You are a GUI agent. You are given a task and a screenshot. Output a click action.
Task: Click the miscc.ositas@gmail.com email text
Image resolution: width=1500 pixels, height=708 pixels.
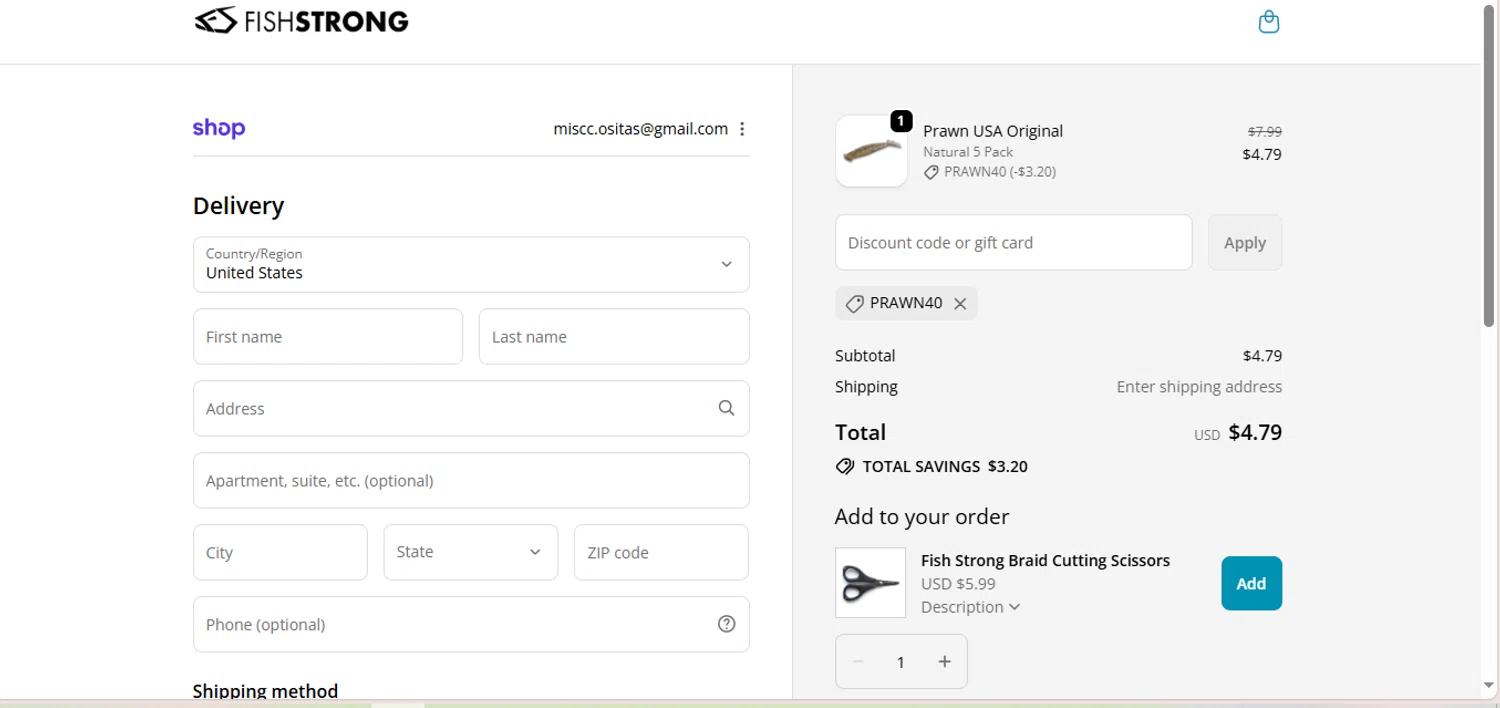click(640, 128)
